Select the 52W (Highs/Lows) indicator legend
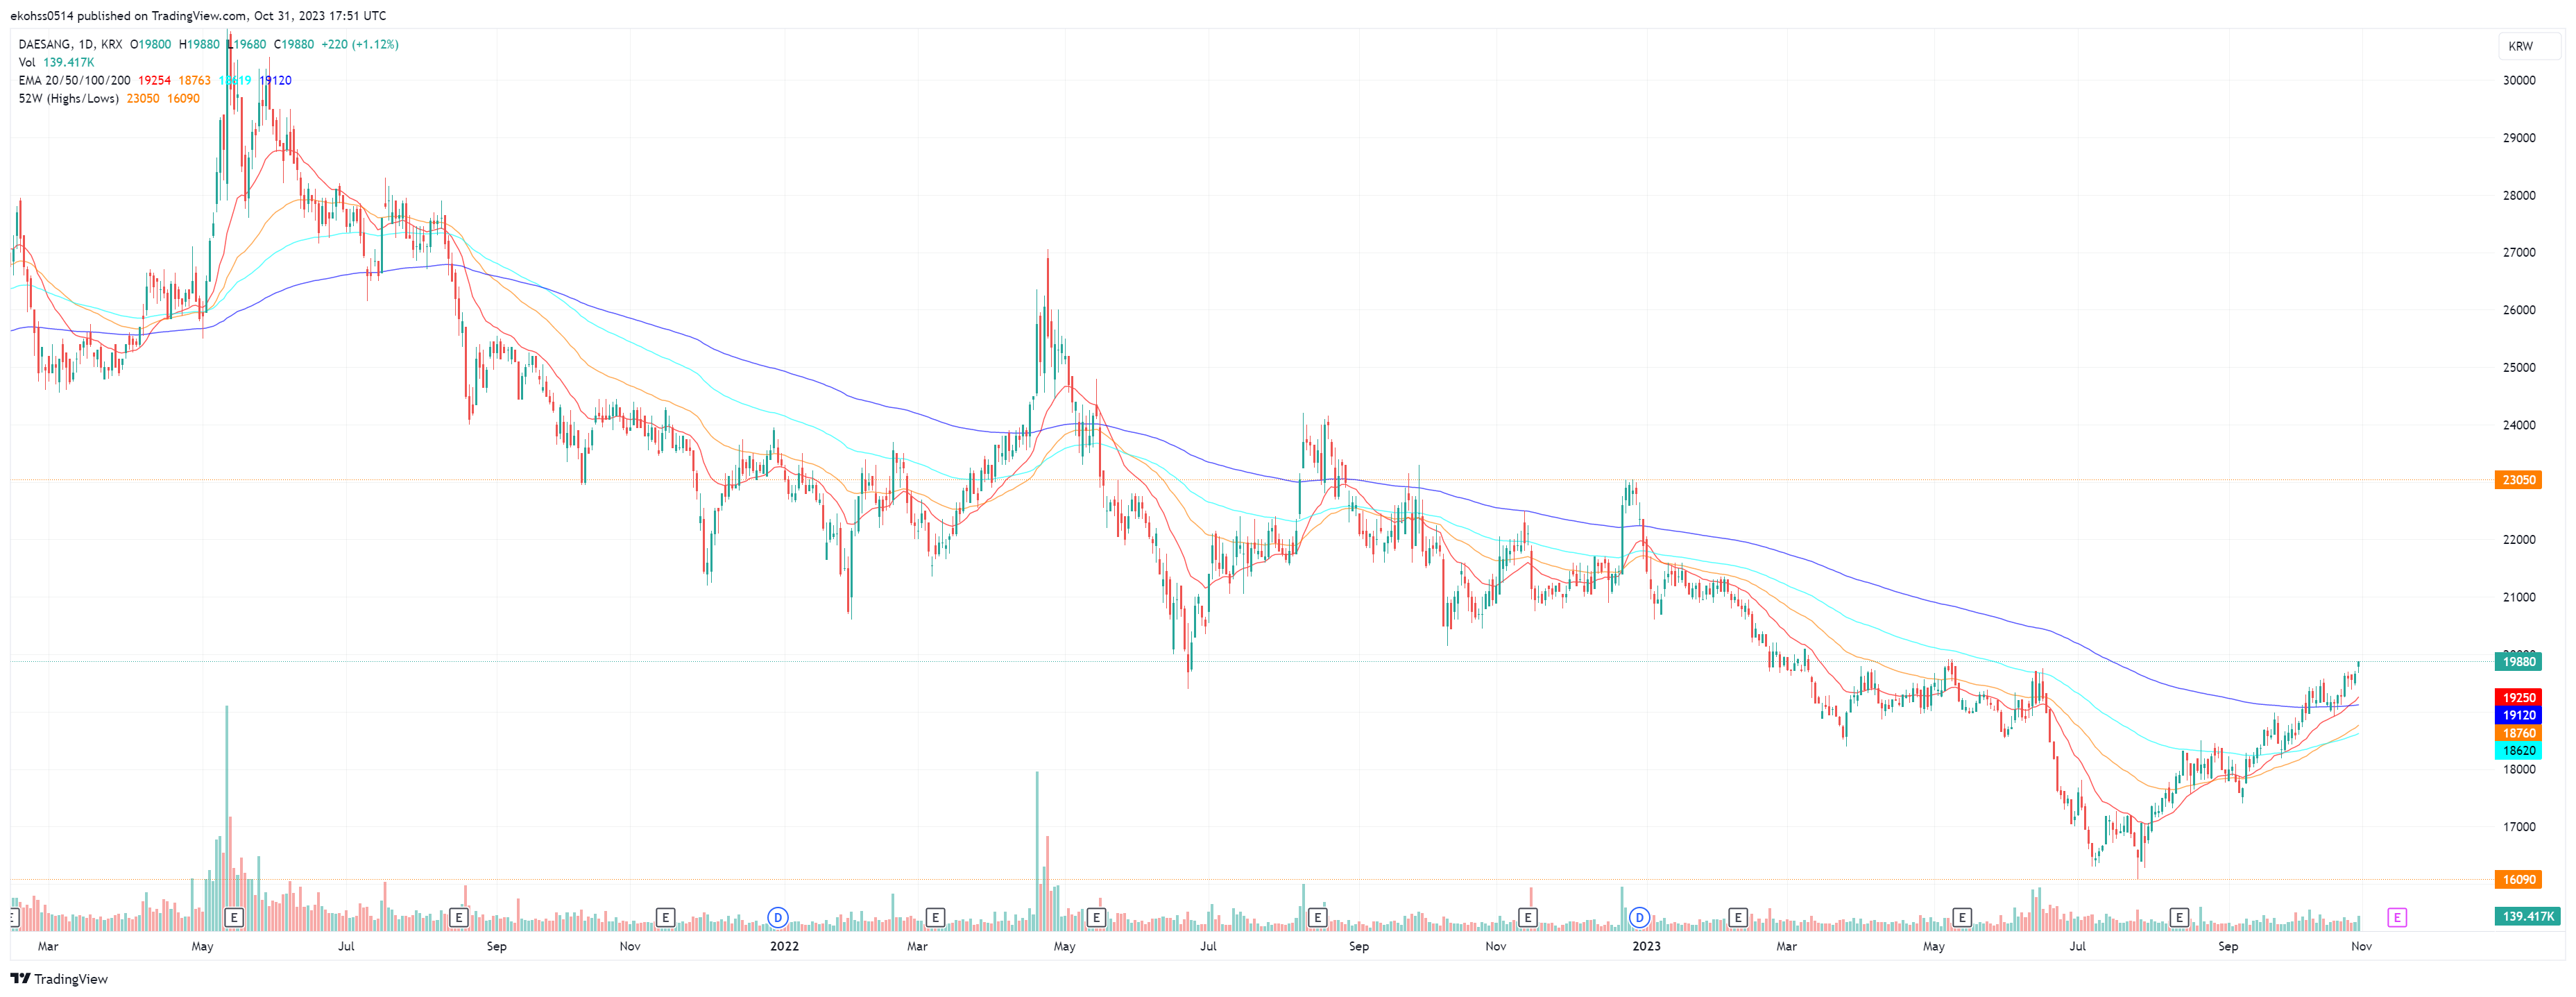Viewport: 2576px width, 997px height. coord(68,99)
